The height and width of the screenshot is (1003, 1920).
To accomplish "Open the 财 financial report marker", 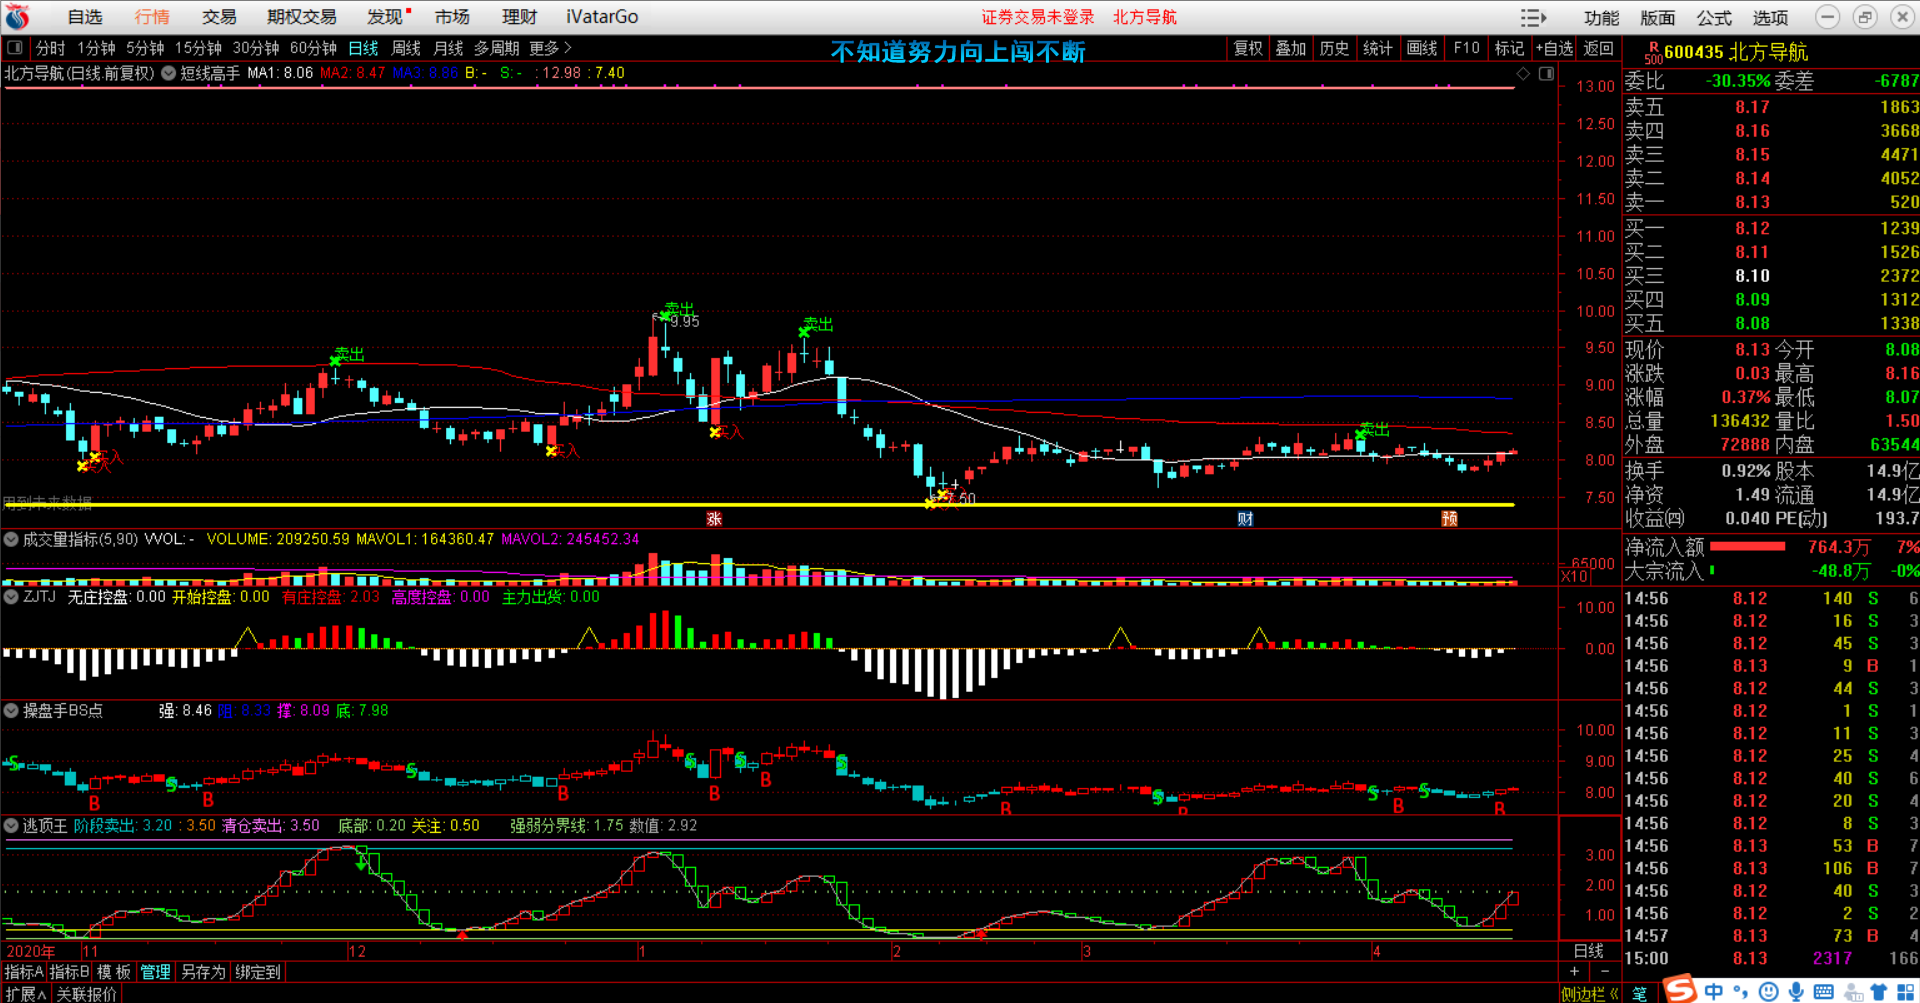I will (x=1245, y=518).
